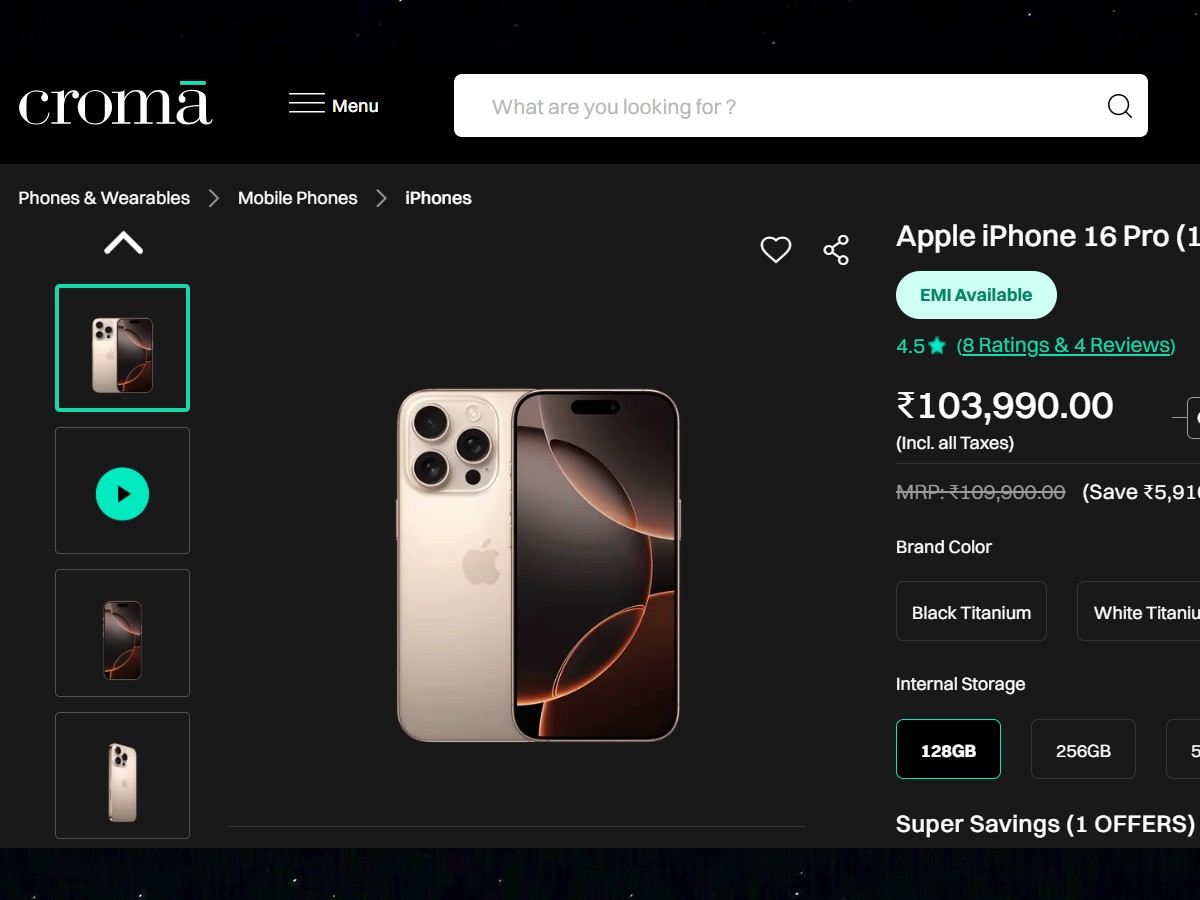The image size is (1200, 900).
Task: Open the iPhones breadcrumb link
Action: [438, 198]
